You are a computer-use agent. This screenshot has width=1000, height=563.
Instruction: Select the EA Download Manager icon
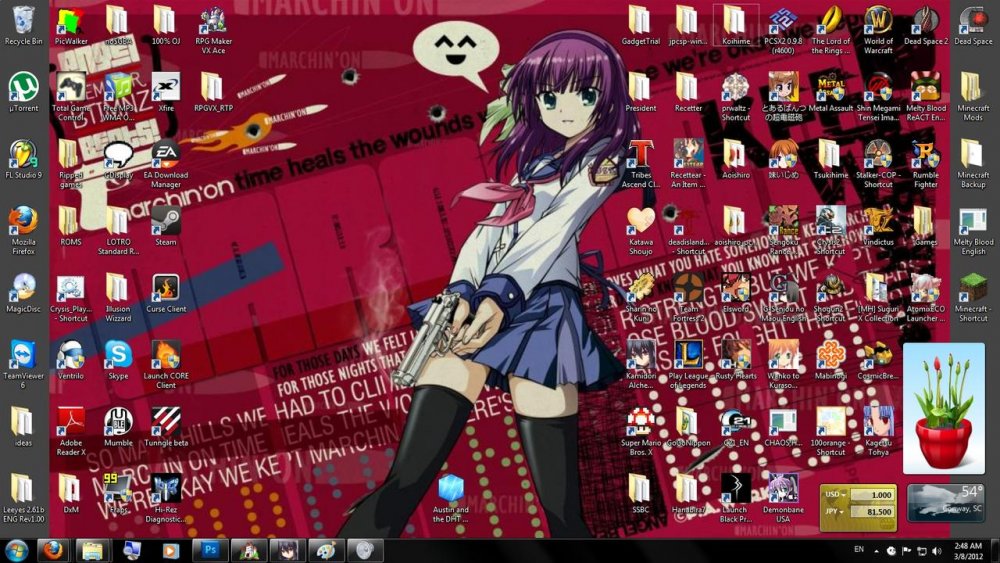point(165,155)
